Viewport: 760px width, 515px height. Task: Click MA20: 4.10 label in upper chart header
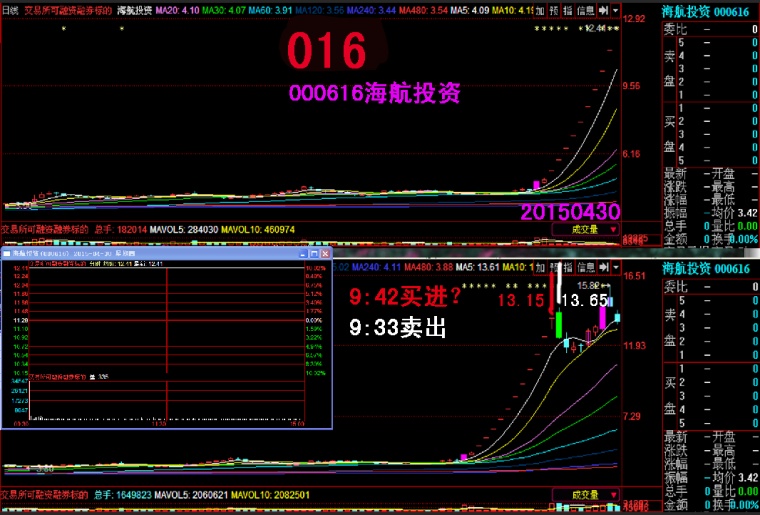tap(177, 10)
